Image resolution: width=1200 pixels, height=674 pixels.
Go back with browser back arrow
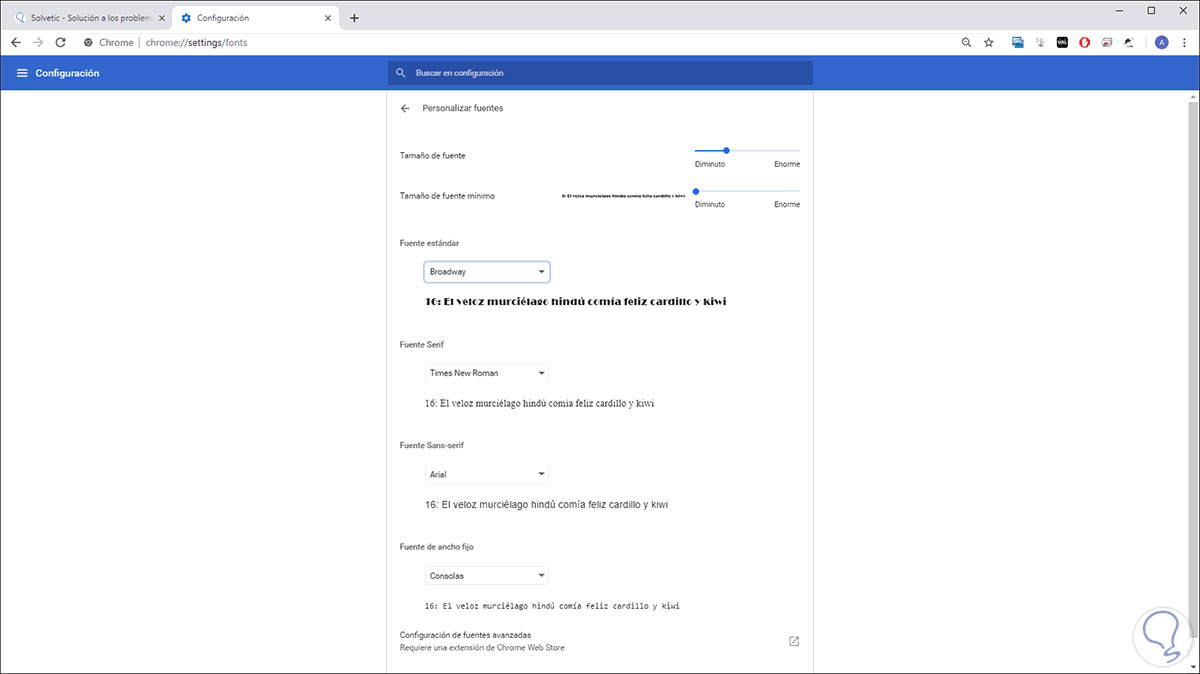pos(16,43)
